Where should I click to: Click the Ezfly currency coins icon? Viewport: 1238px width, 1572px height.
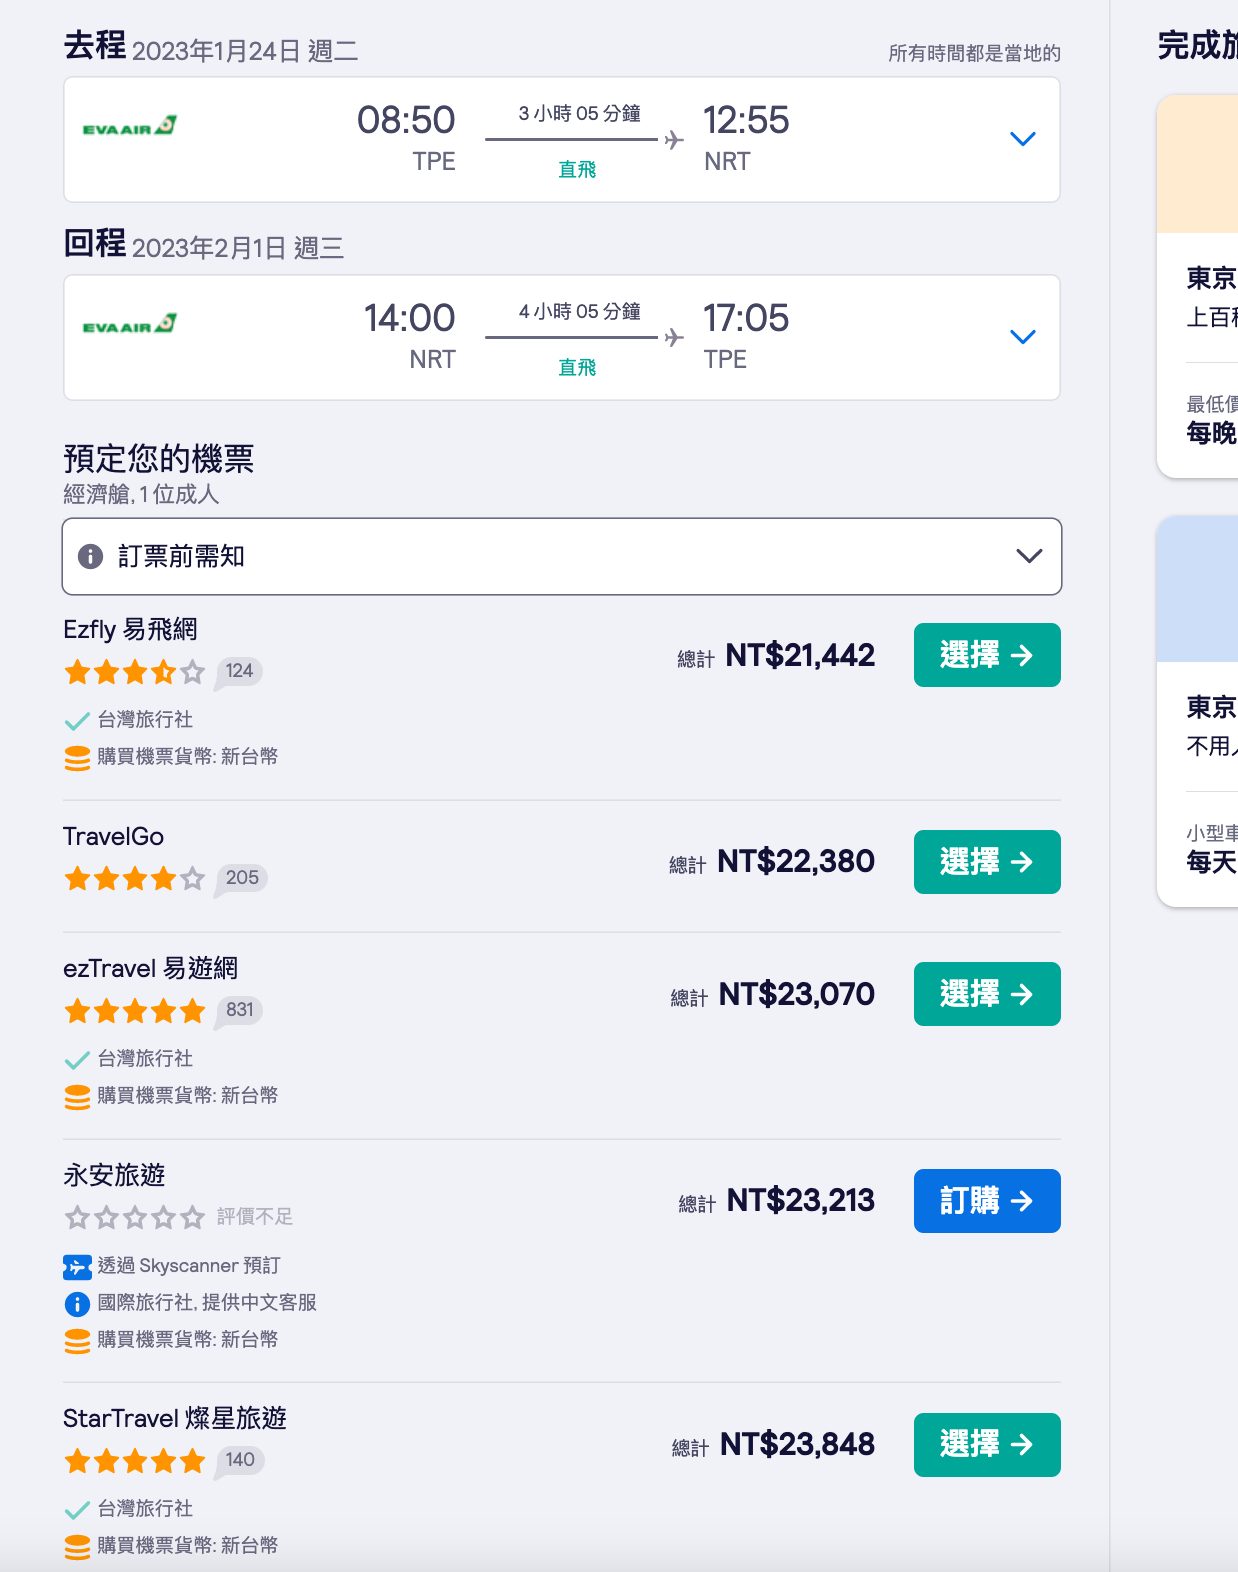pos(77,758)
